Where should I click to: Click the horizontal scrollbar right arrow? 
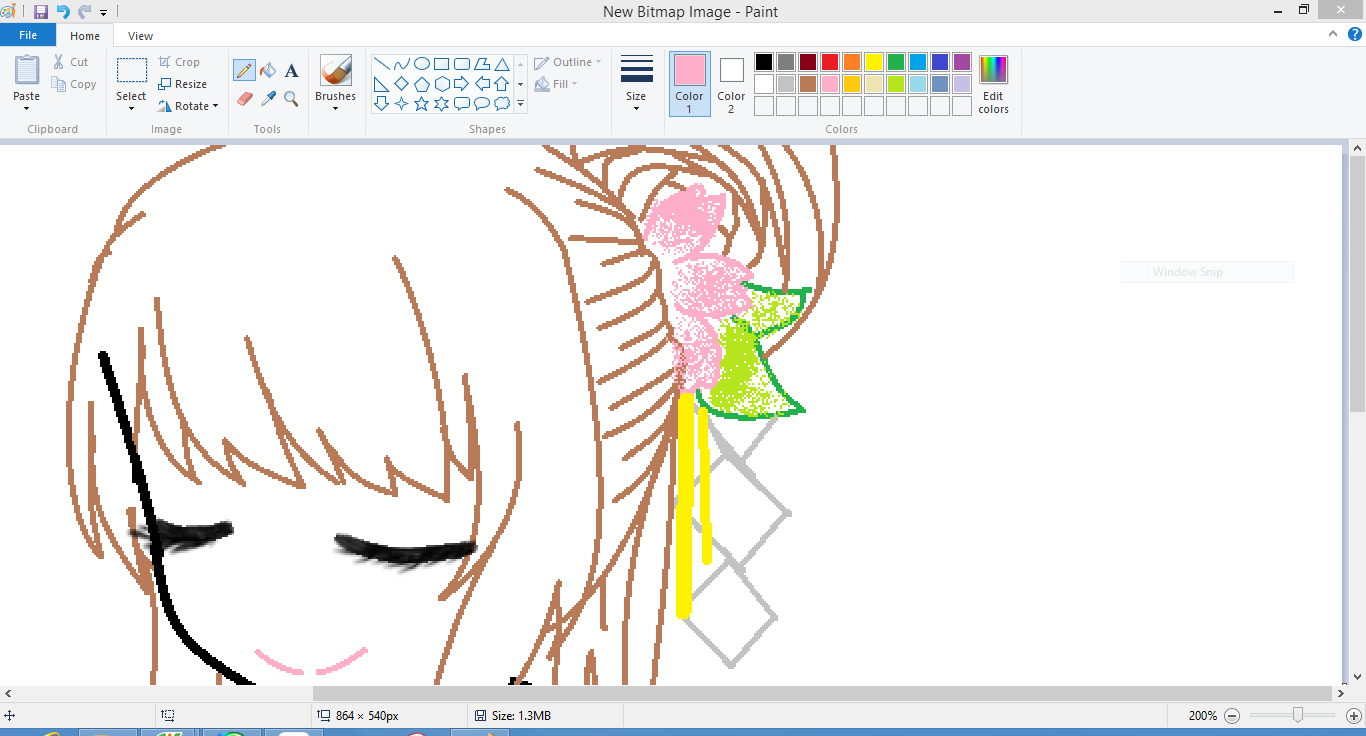(1340, 693)
